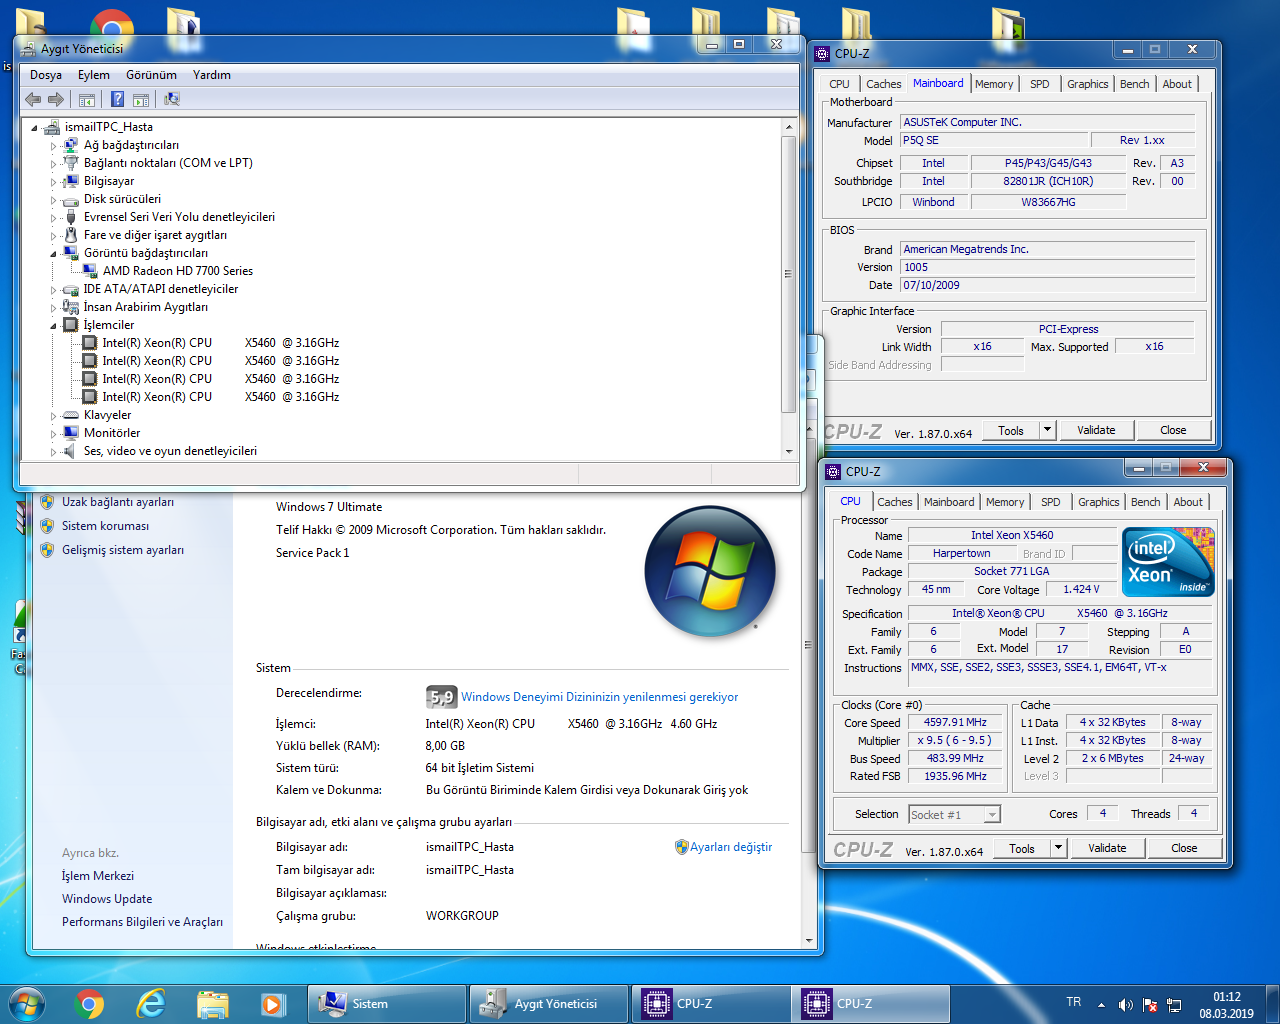The width and height of the screenshot is (1280, 1024).
Task: Open the Windows Start menu orb
Action: [27, 1003]
